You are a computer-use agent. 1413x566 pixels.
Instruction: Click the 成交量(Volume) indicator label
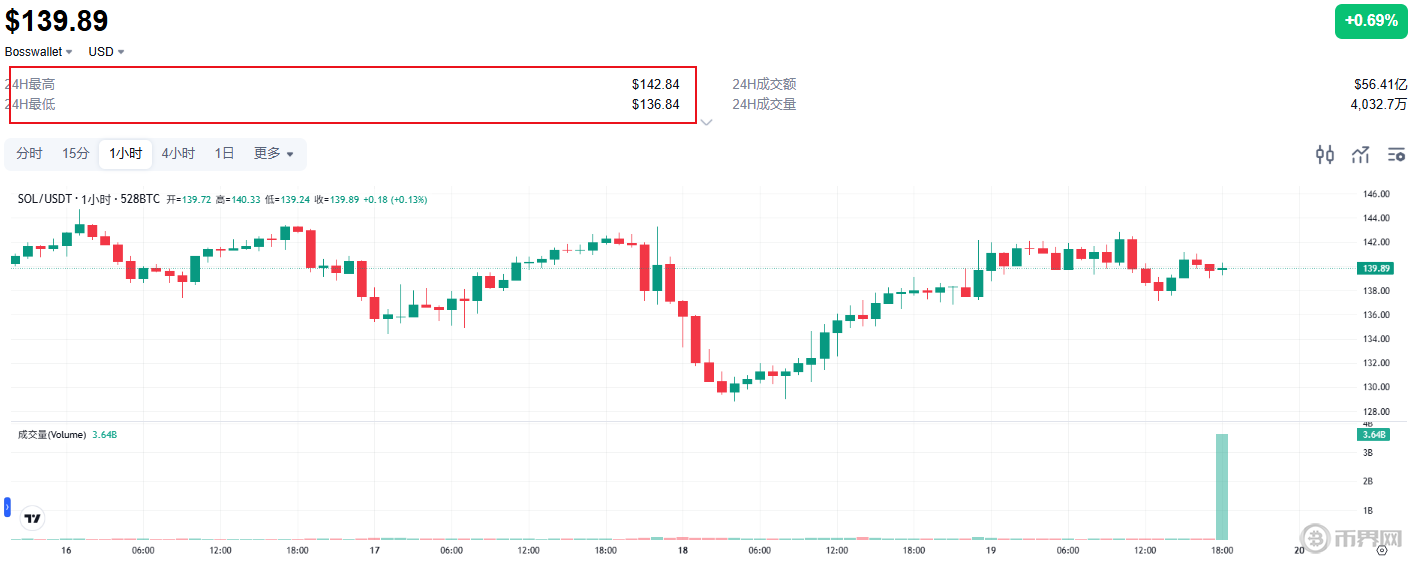pyautogui.click(x=53, y=434)
